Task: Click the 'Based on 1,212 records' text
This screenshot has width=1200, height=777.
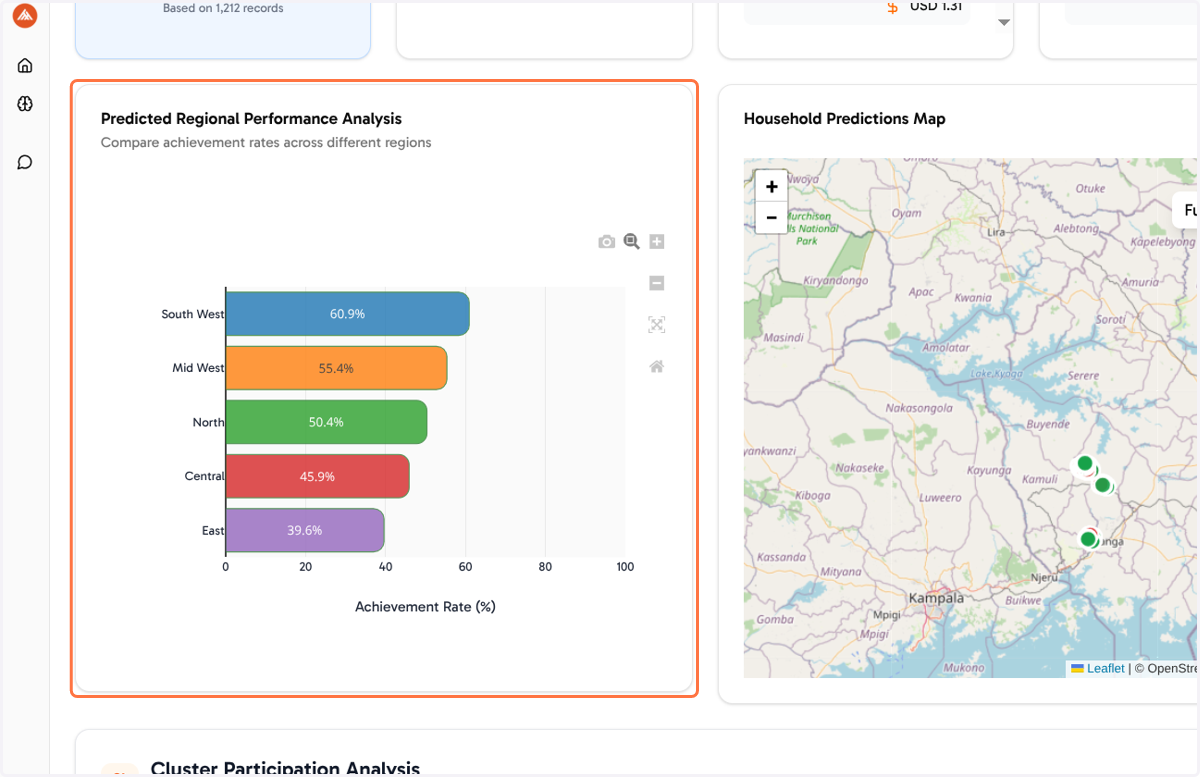Action: (x=223, y=8)
